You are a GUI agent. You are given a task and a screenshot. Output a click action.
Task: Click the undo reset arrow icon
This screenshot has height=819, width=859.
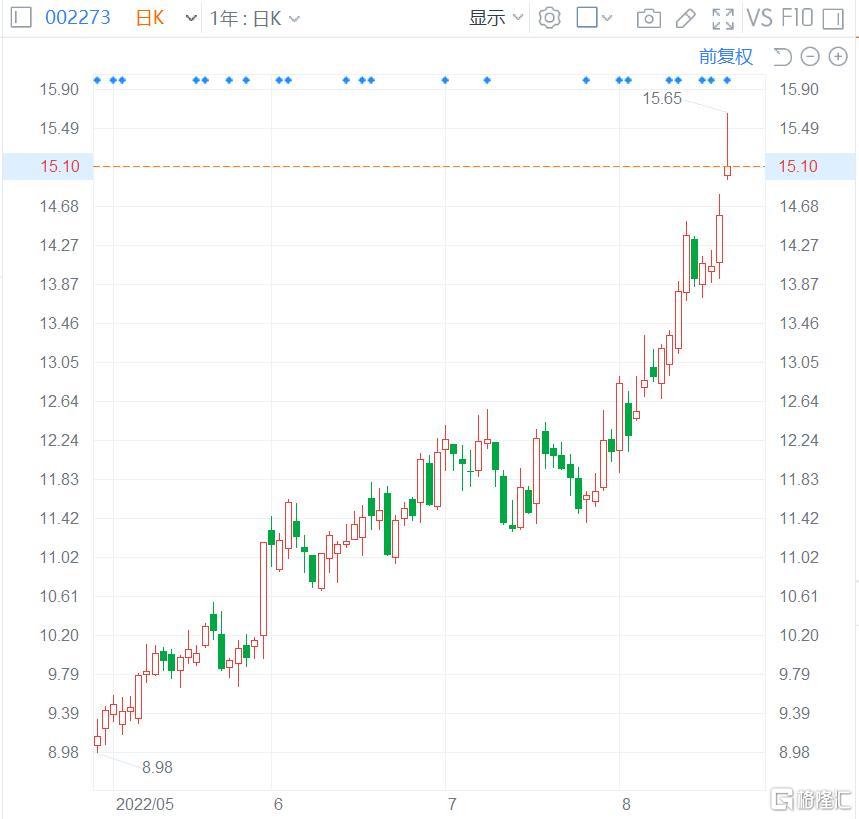point(782,56)
